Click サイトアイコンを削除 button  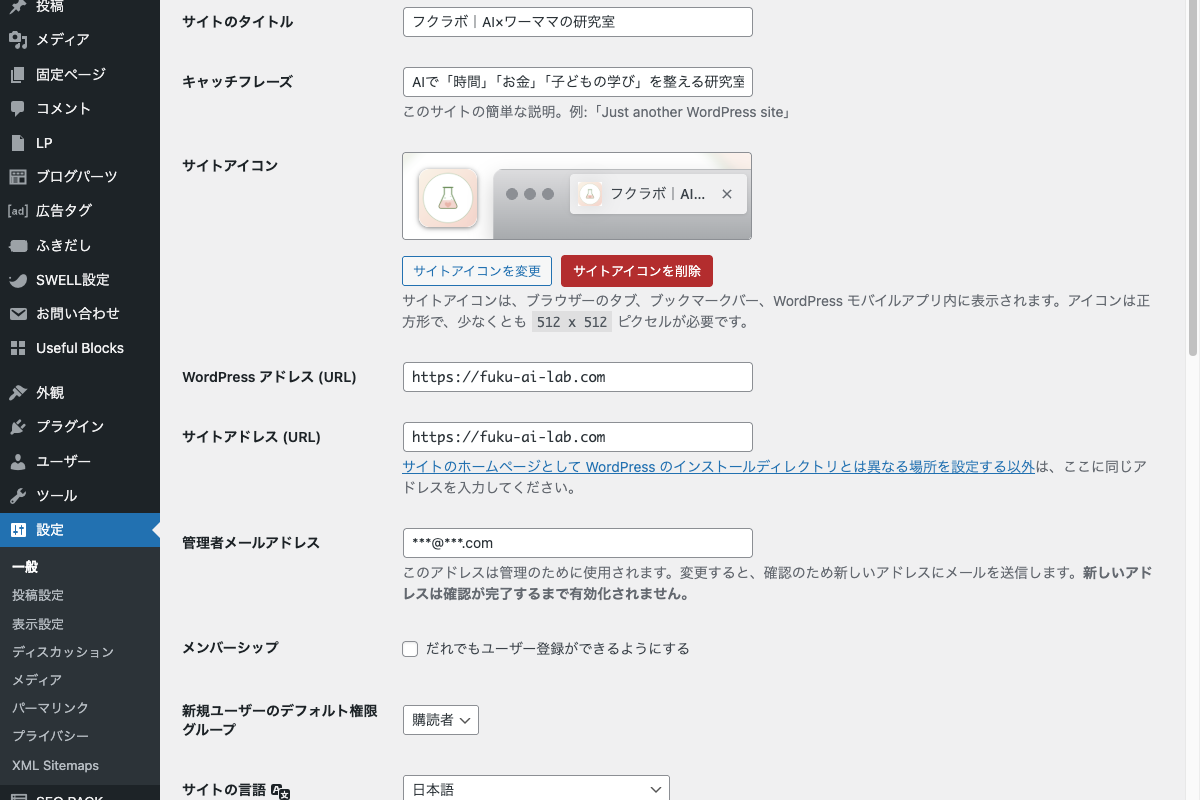(x=637, y=271)
